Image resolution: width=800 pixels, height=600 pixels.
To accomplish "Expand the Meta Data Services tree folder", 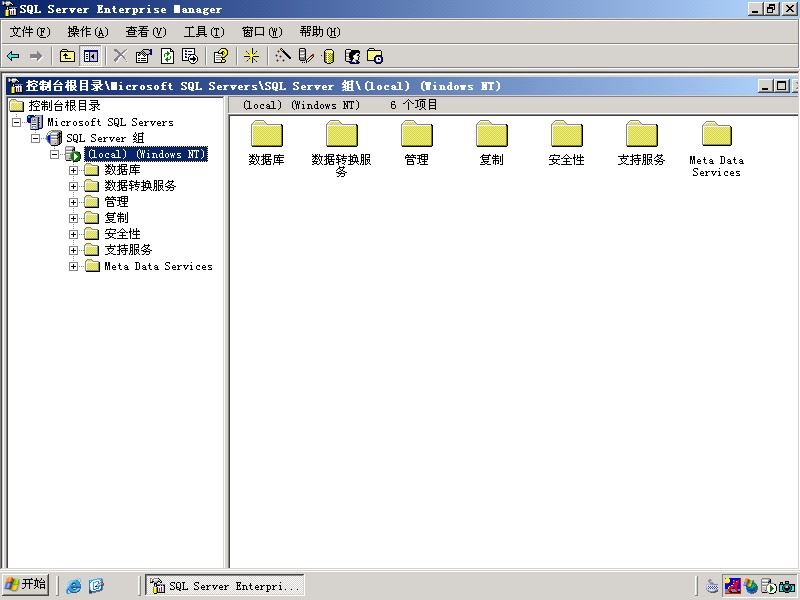I will pos(73,266).
